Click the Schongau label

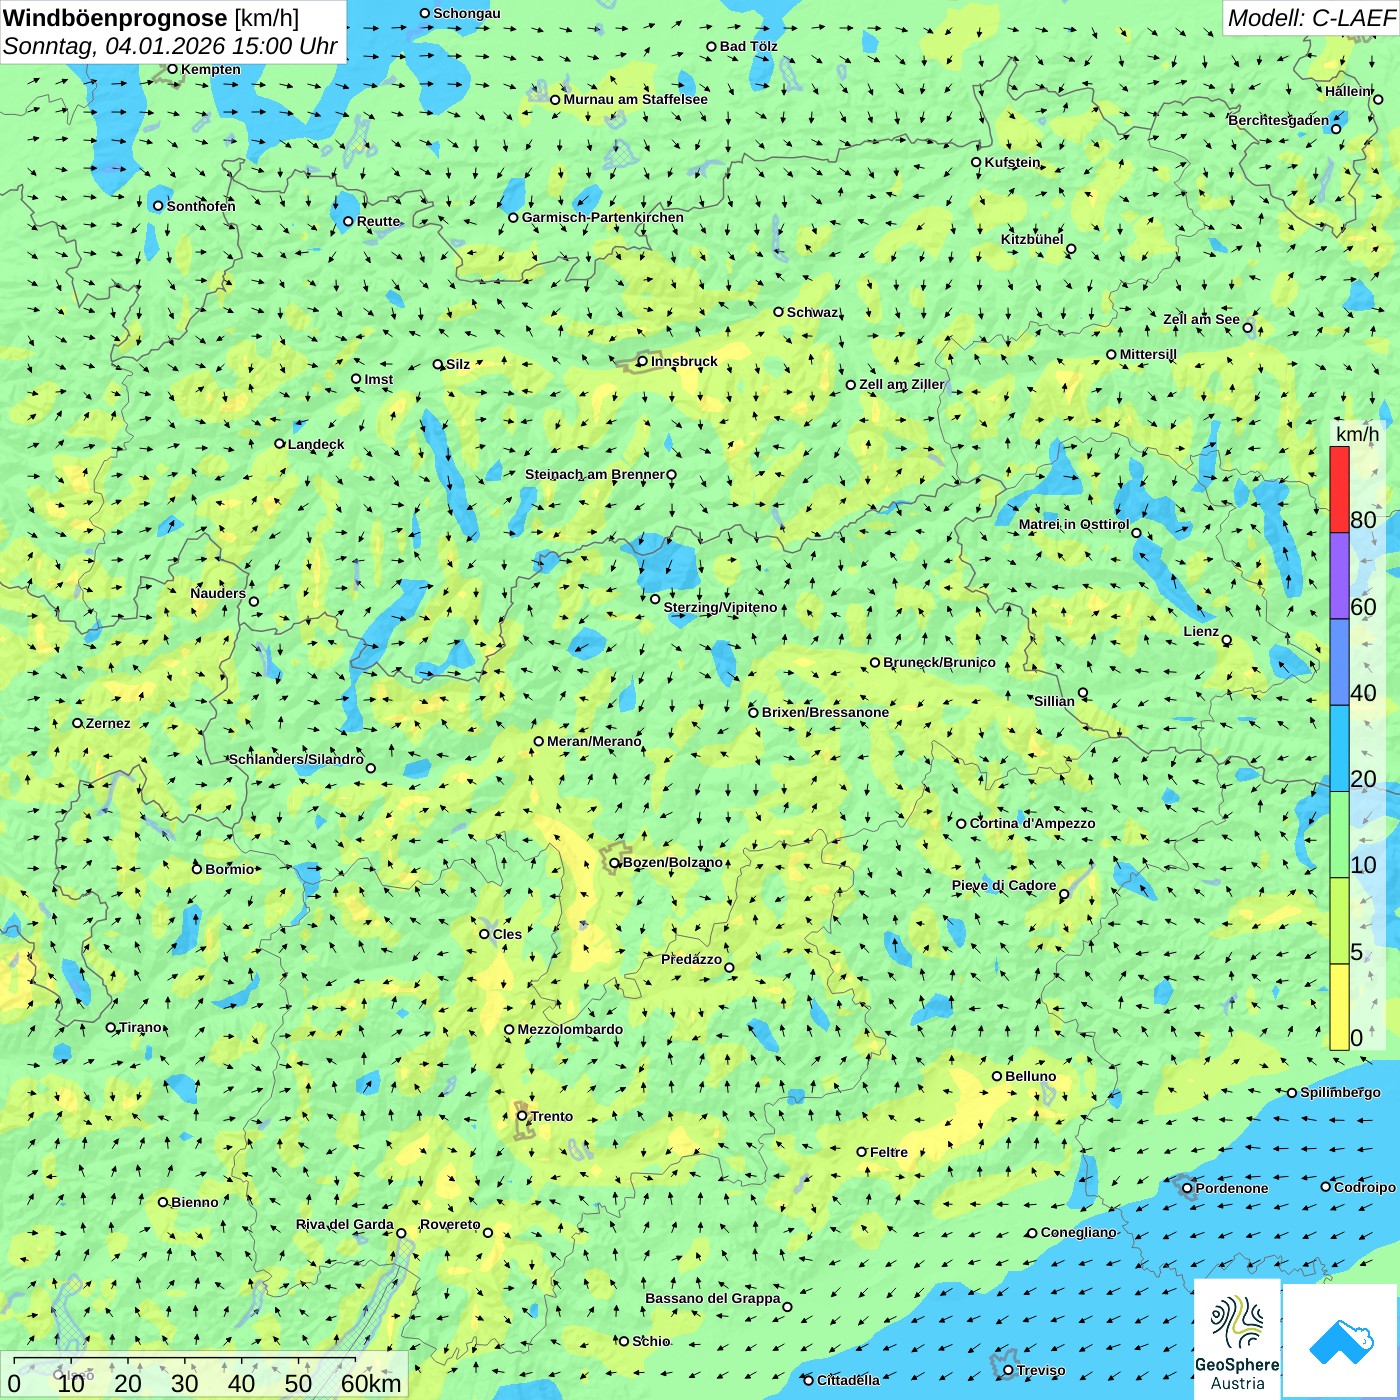[466, 13]
